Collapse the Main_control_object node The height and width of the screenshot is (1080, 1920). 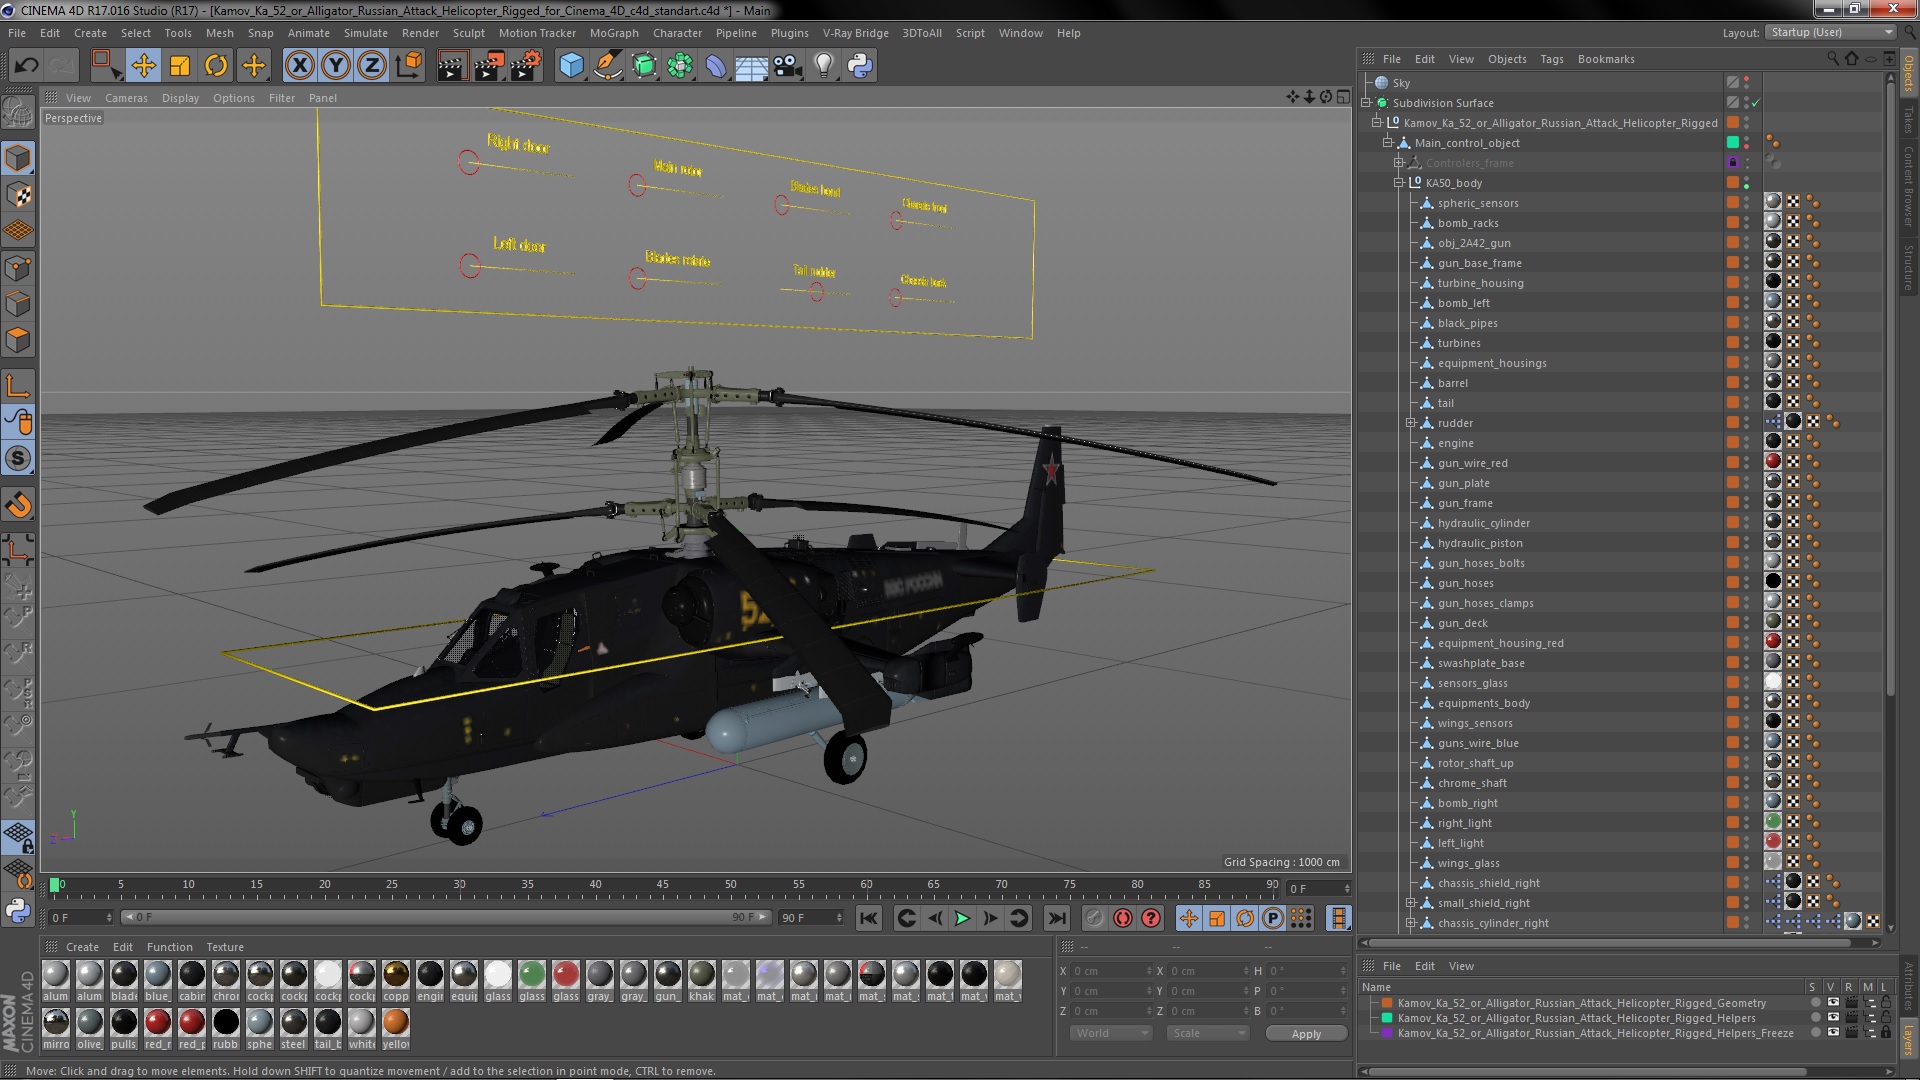coord(1388,143)
